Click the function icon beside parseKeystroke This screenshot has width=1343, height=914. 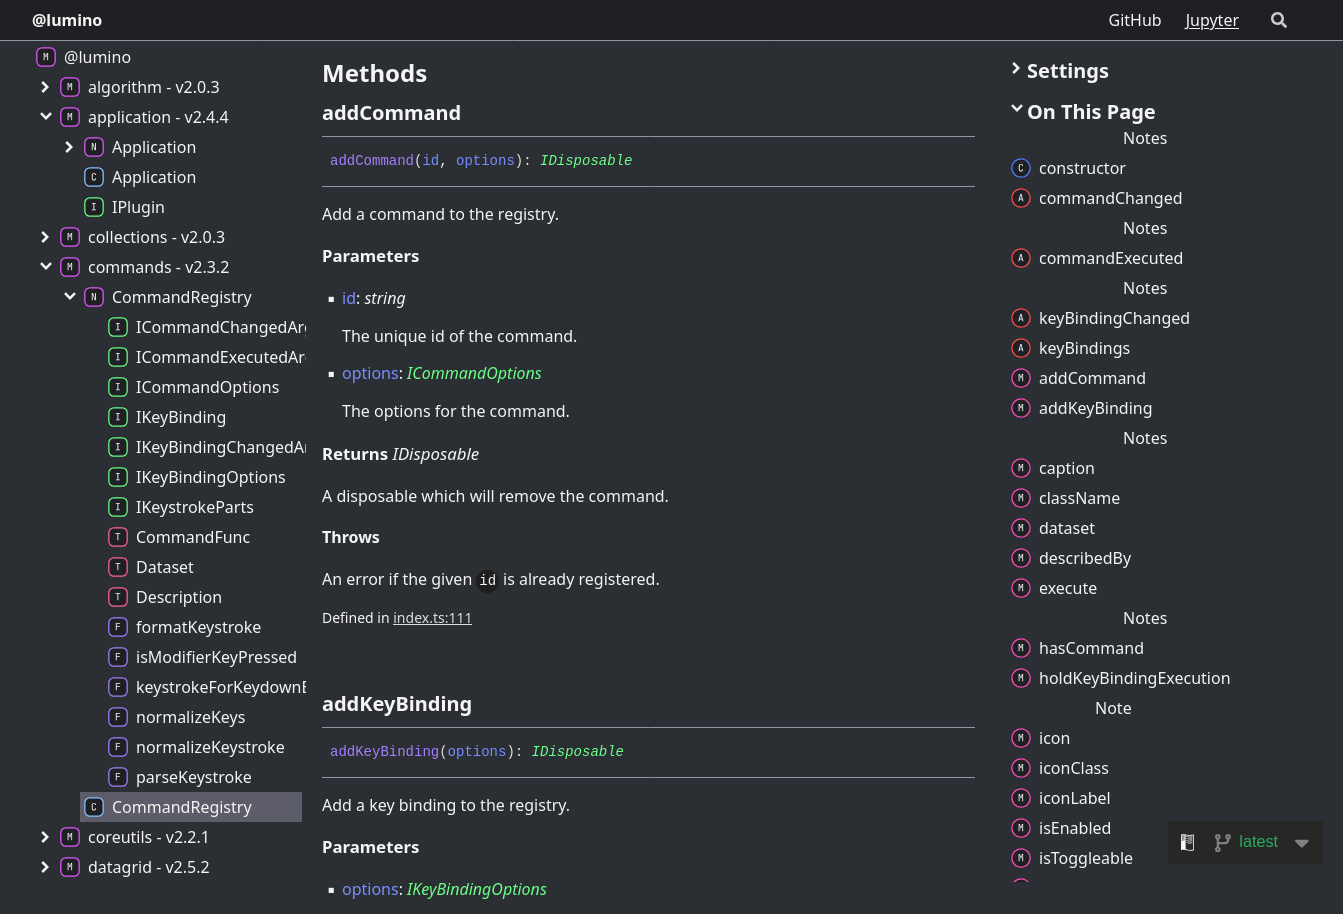(118, 777)
